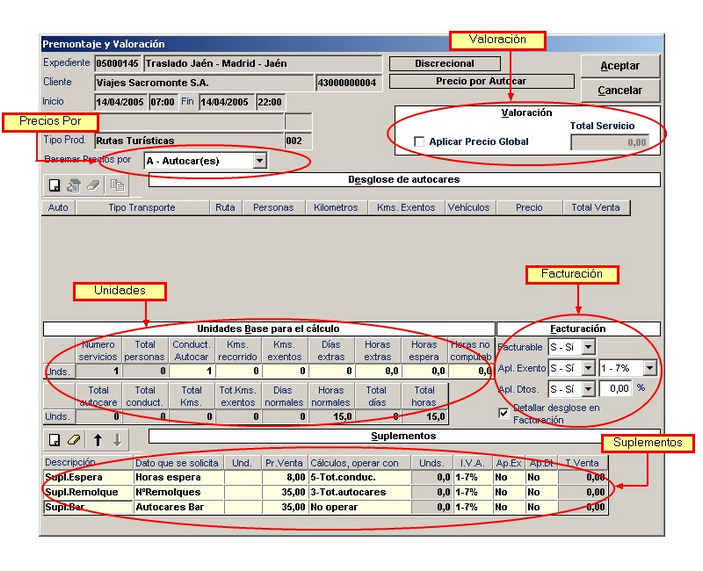Select the Supl.Espera row description
This screenshot has width=703, height=571.
[x=88, y=477]
